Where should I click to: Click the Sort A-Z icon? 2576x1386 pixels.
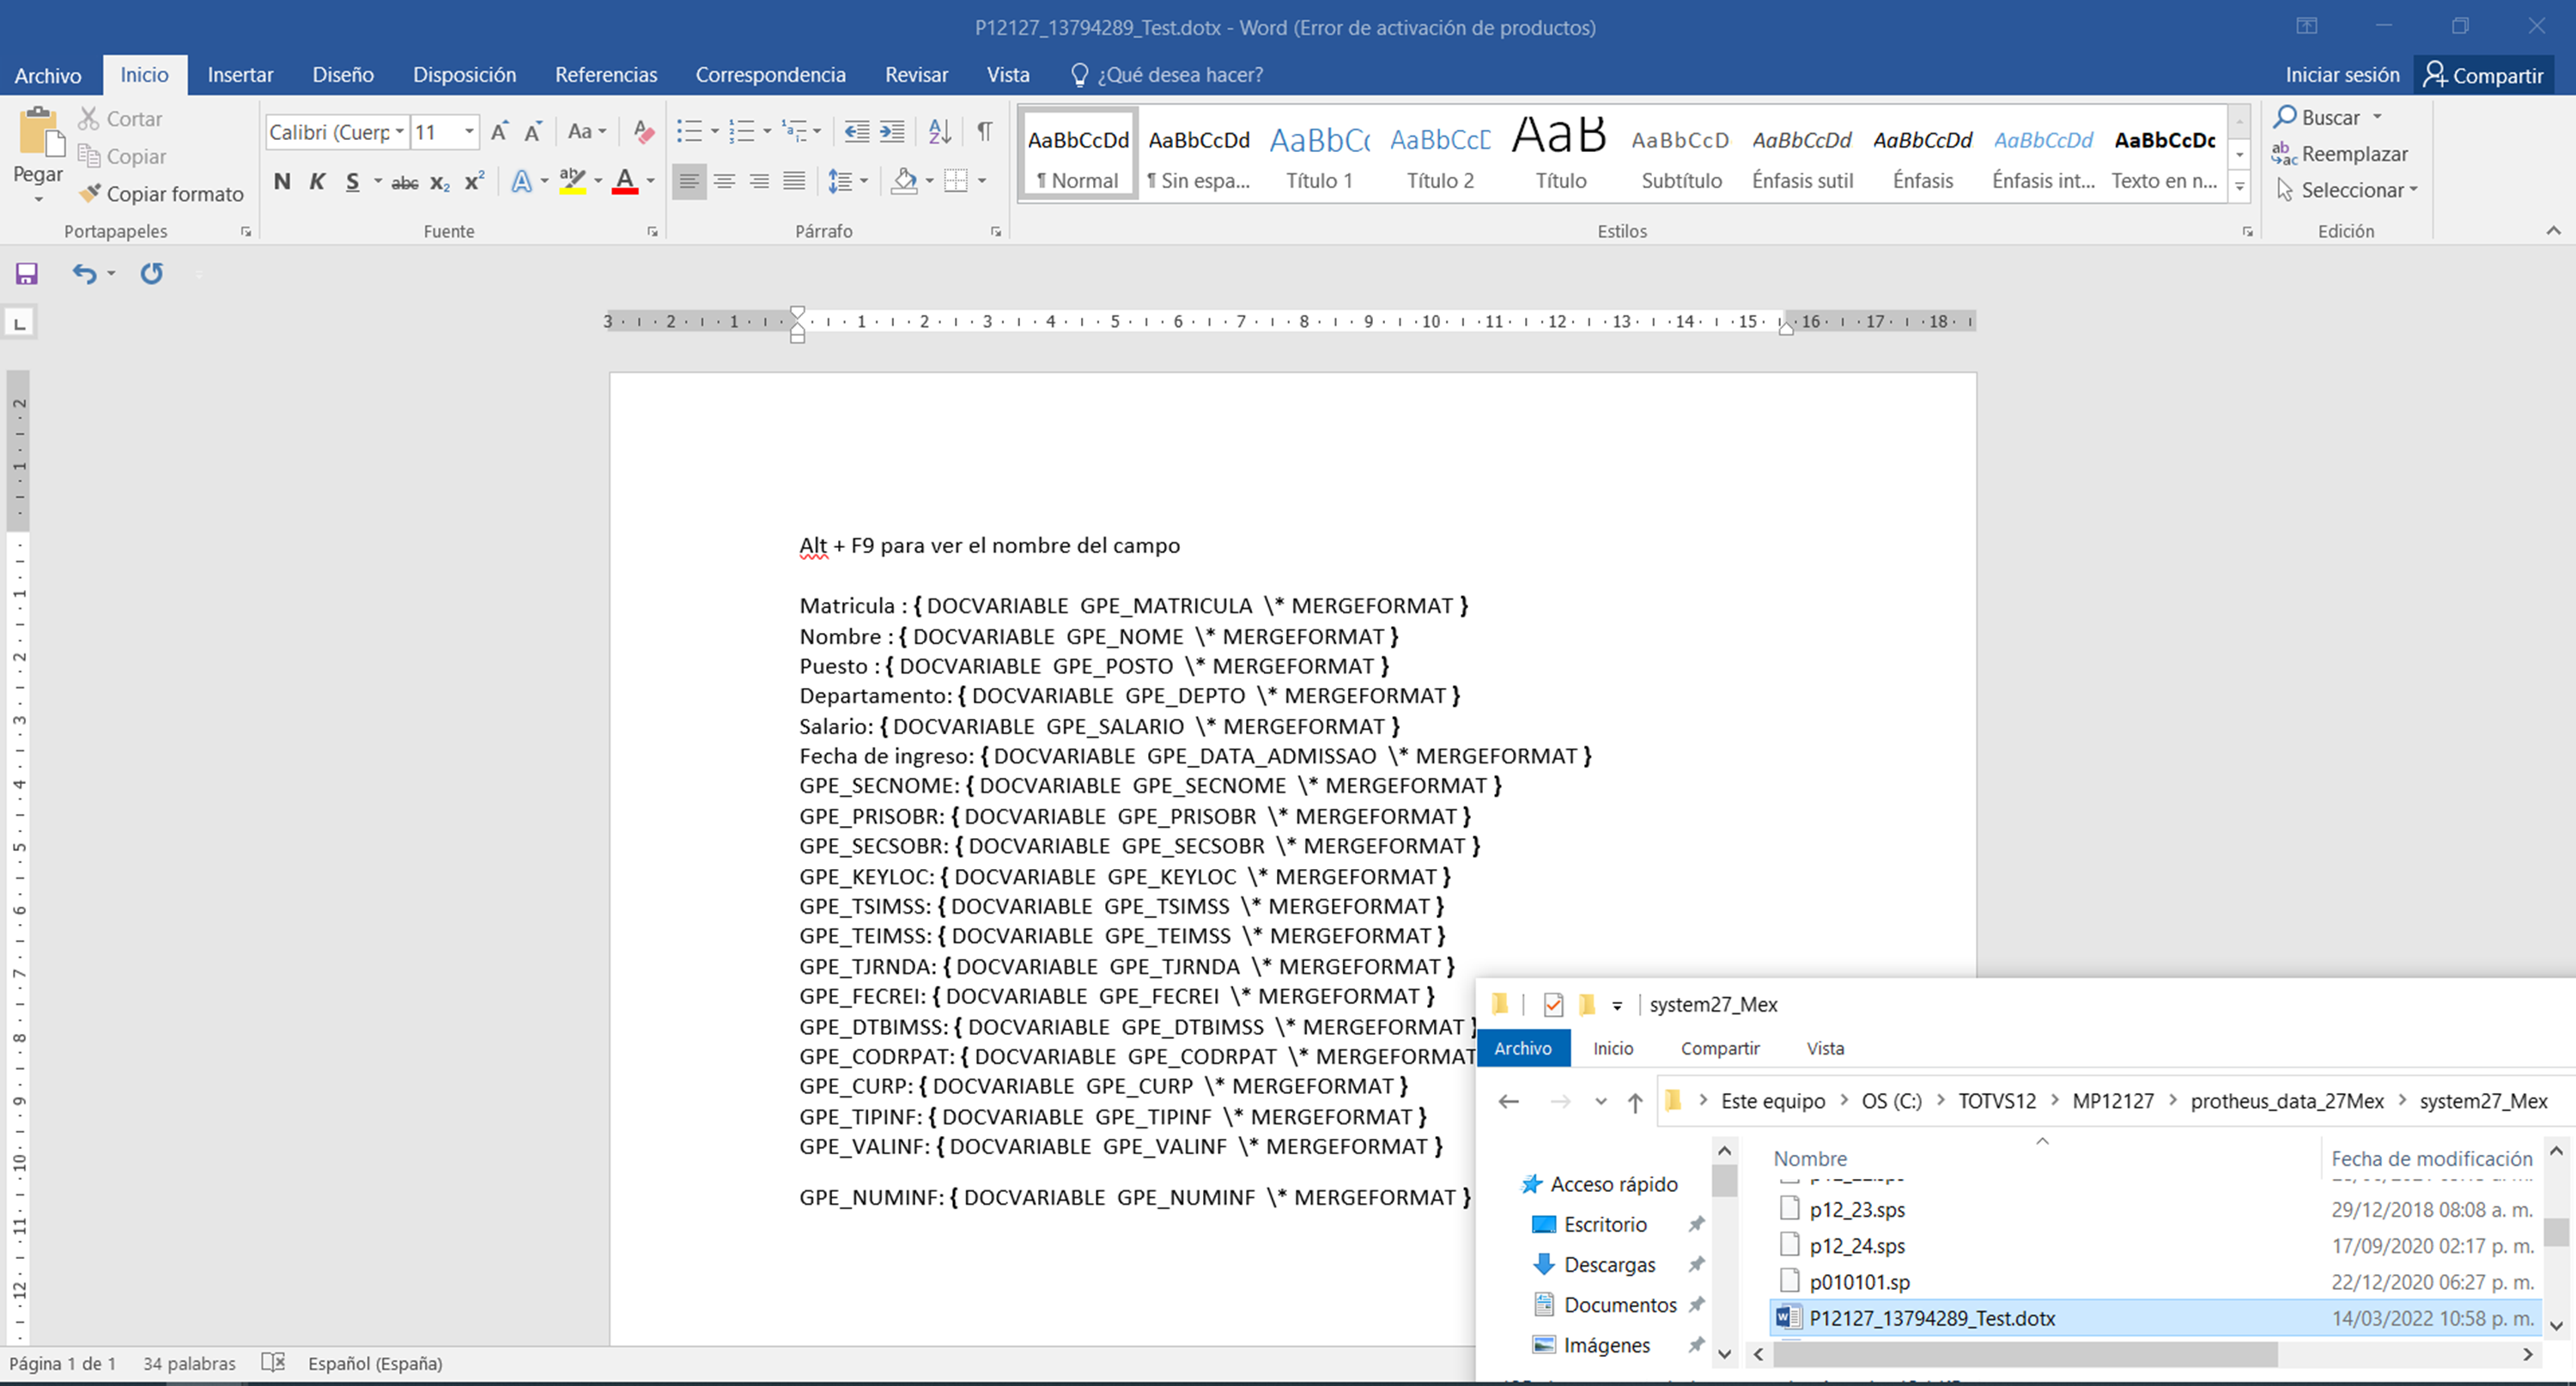[939, 131]
